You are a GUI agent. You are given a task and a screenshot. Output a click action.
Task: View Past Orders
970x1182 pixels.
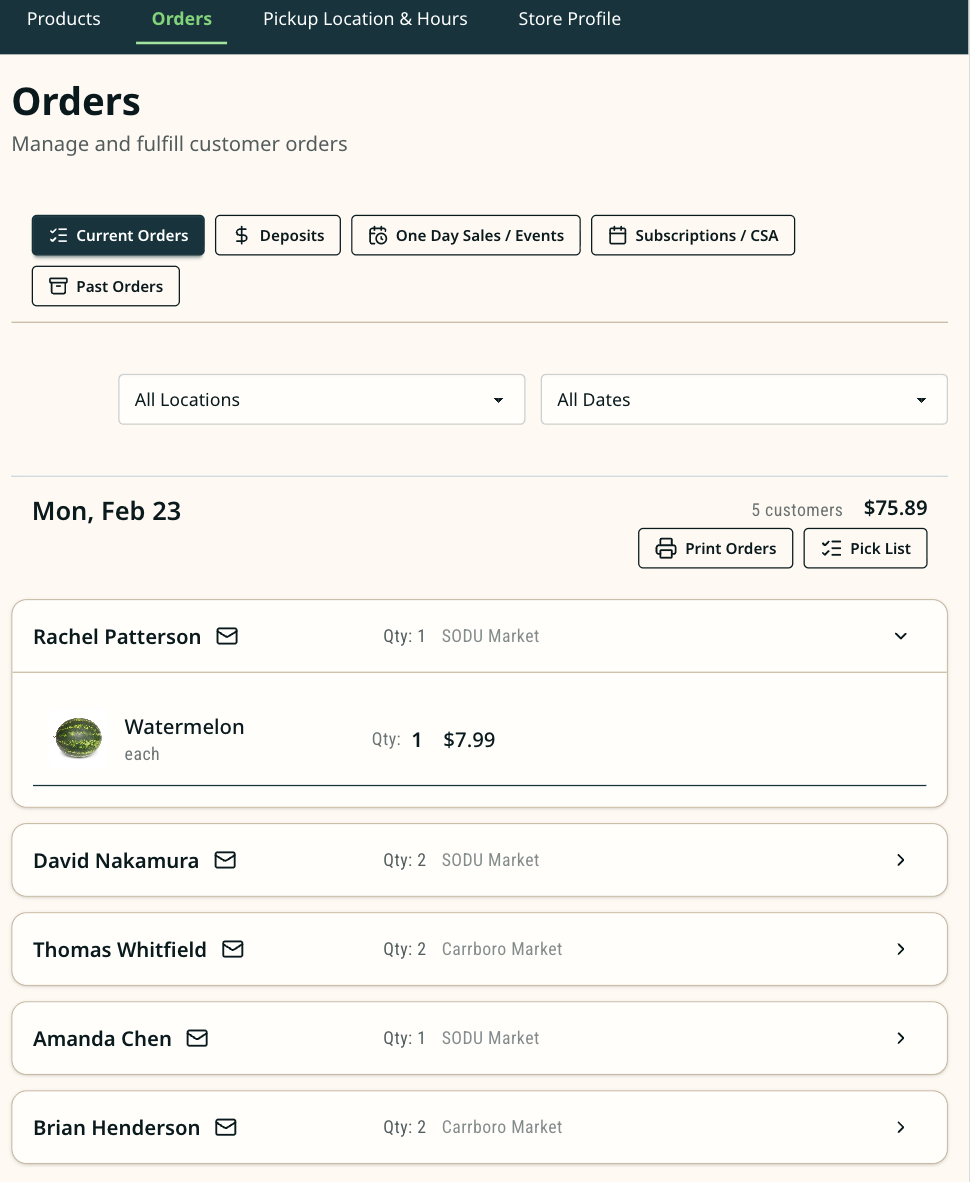point(105,286)
